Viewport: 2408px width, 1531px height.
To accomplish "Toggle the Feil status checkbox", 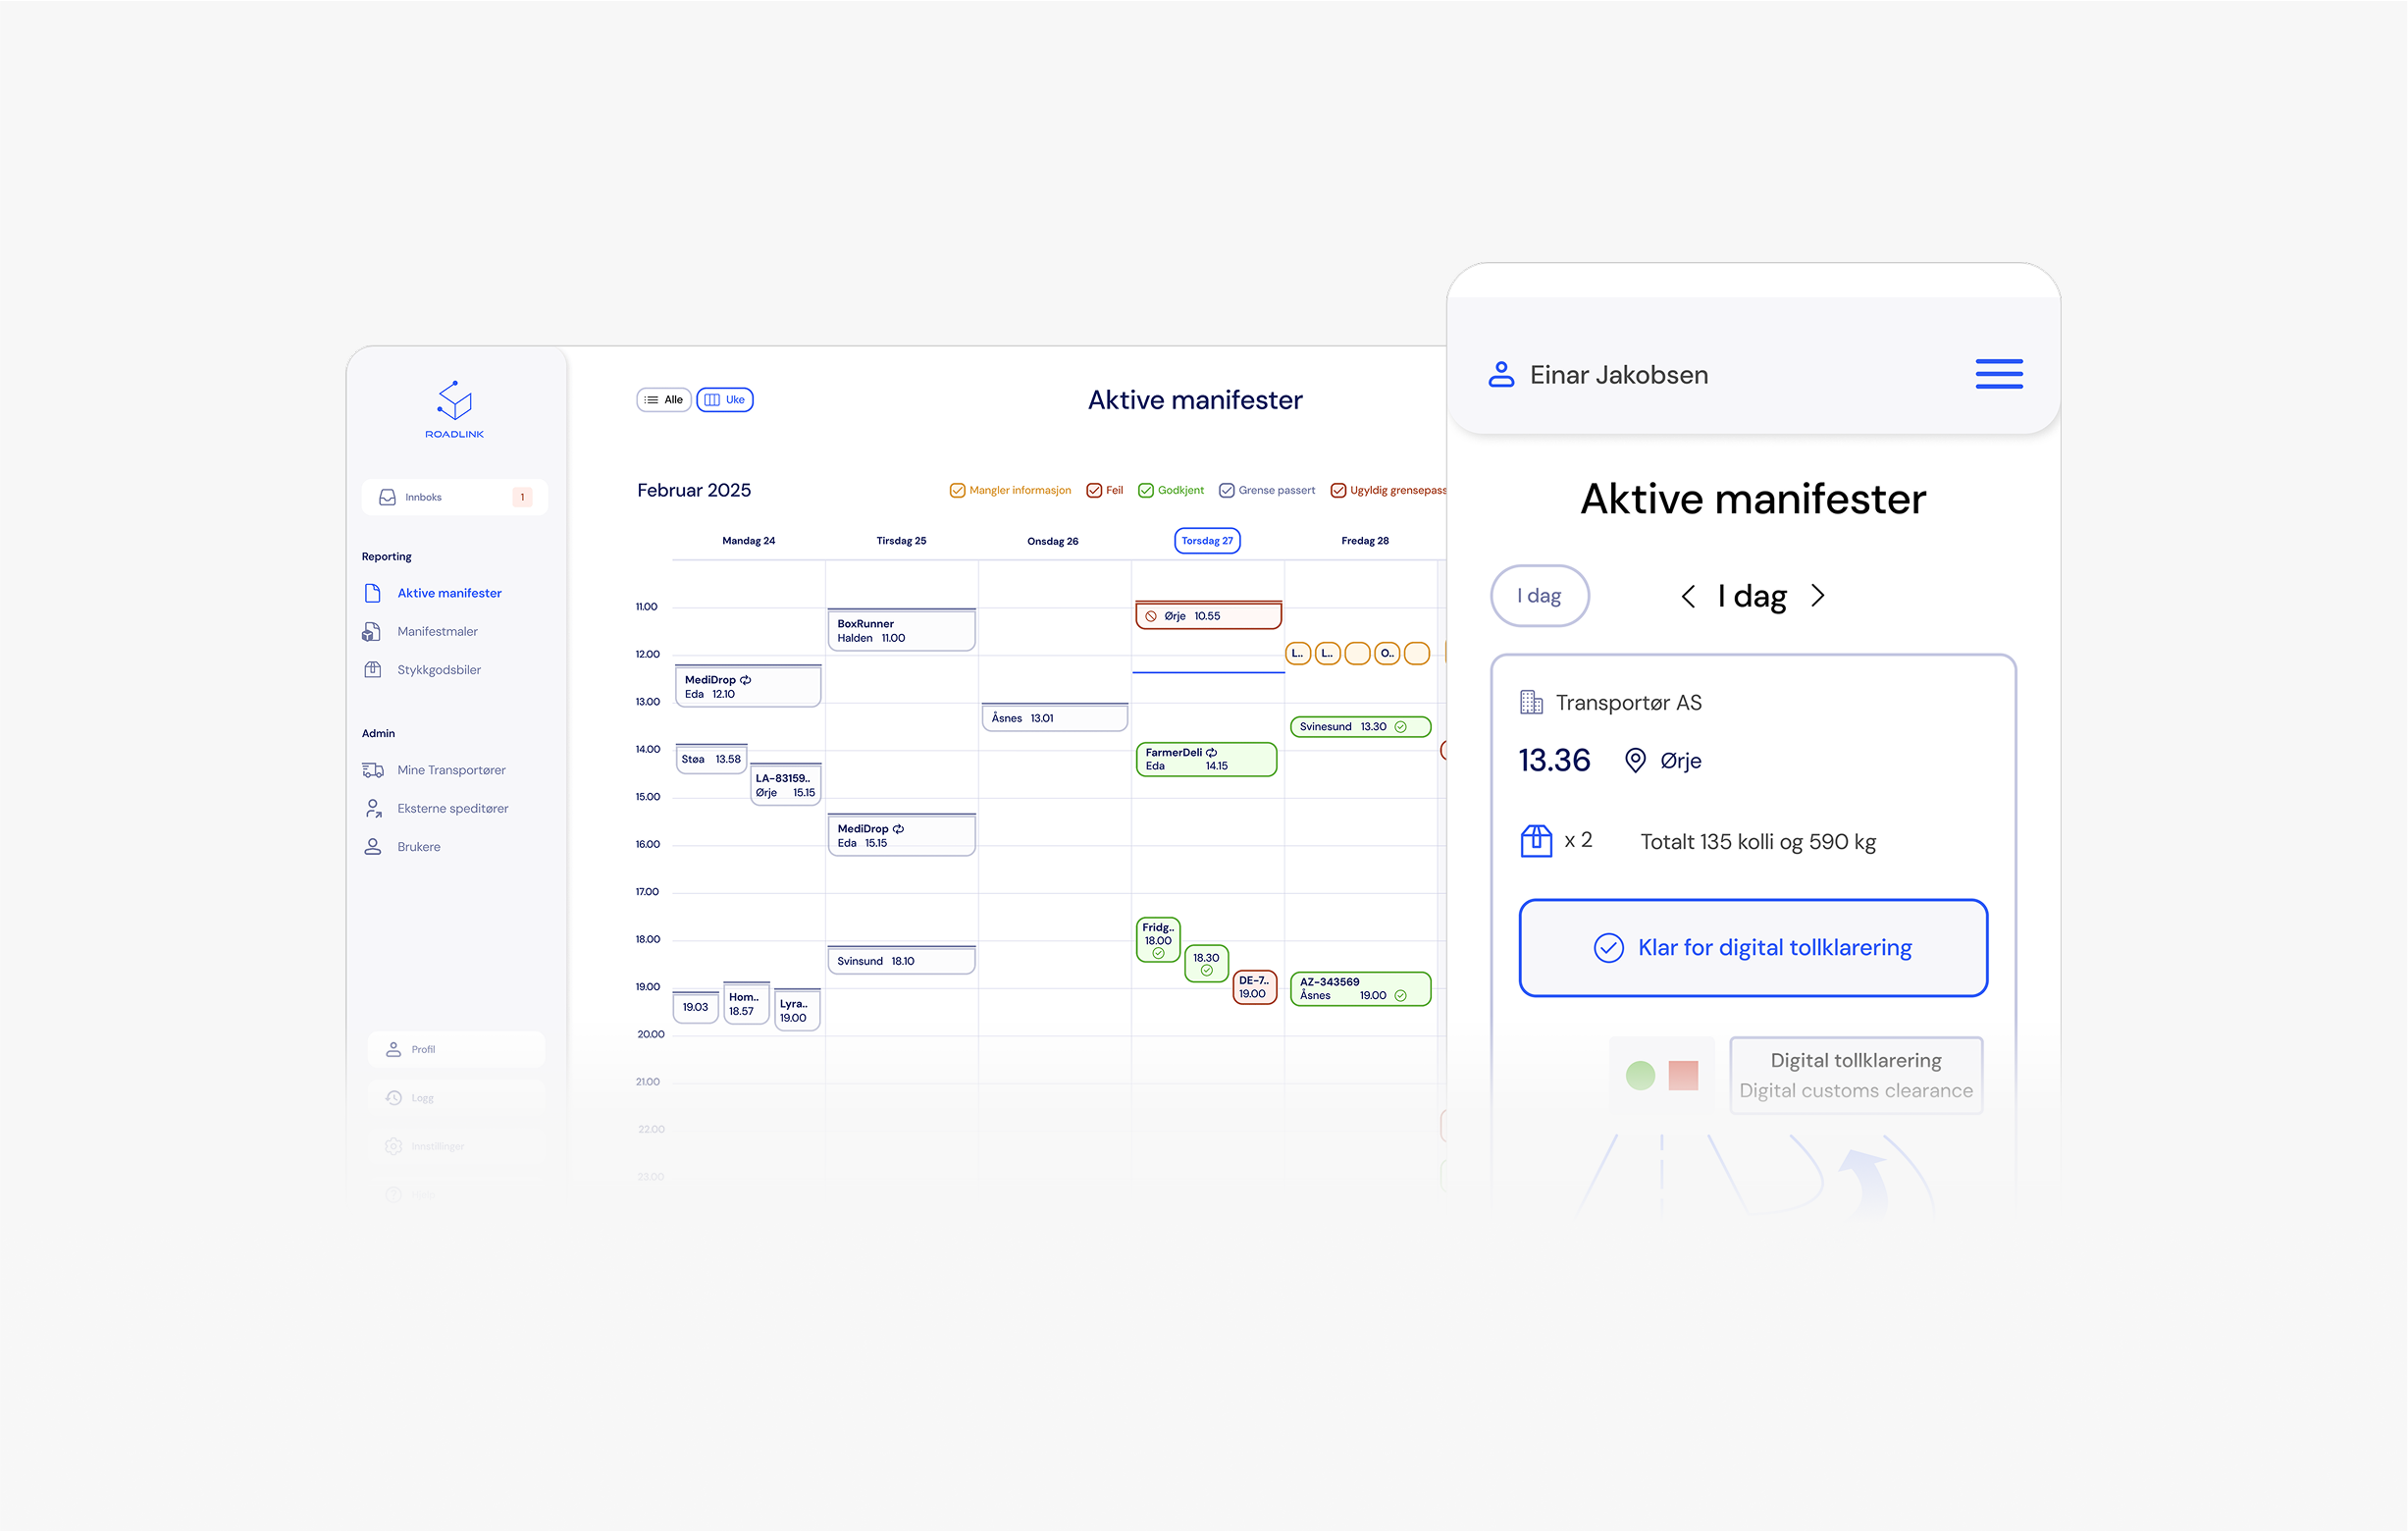I will 1093,490.
